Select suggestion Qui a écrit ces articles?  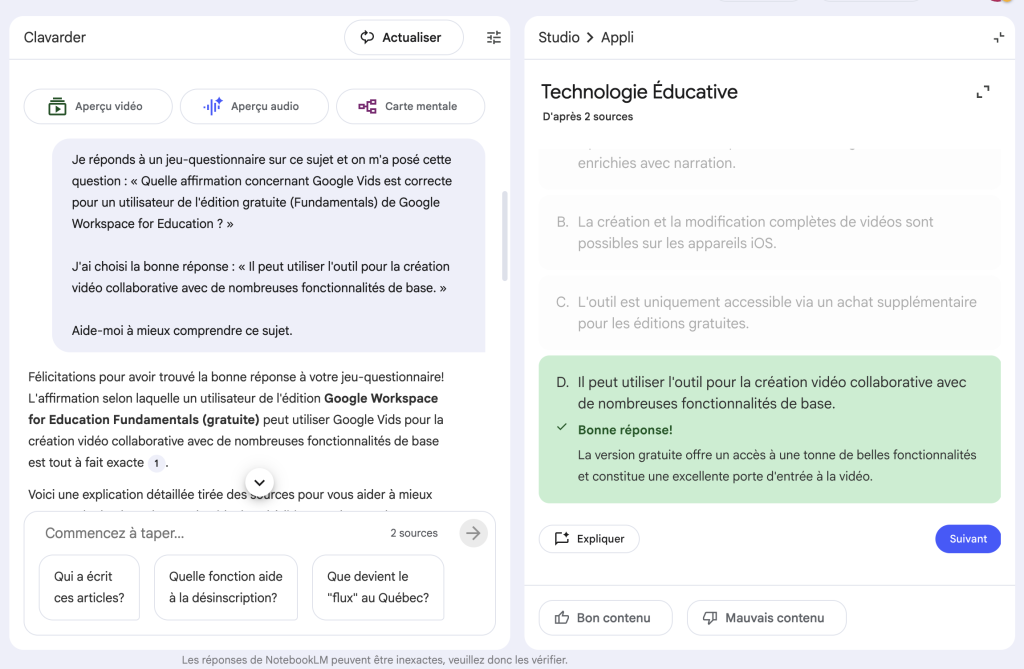(89, 587)
